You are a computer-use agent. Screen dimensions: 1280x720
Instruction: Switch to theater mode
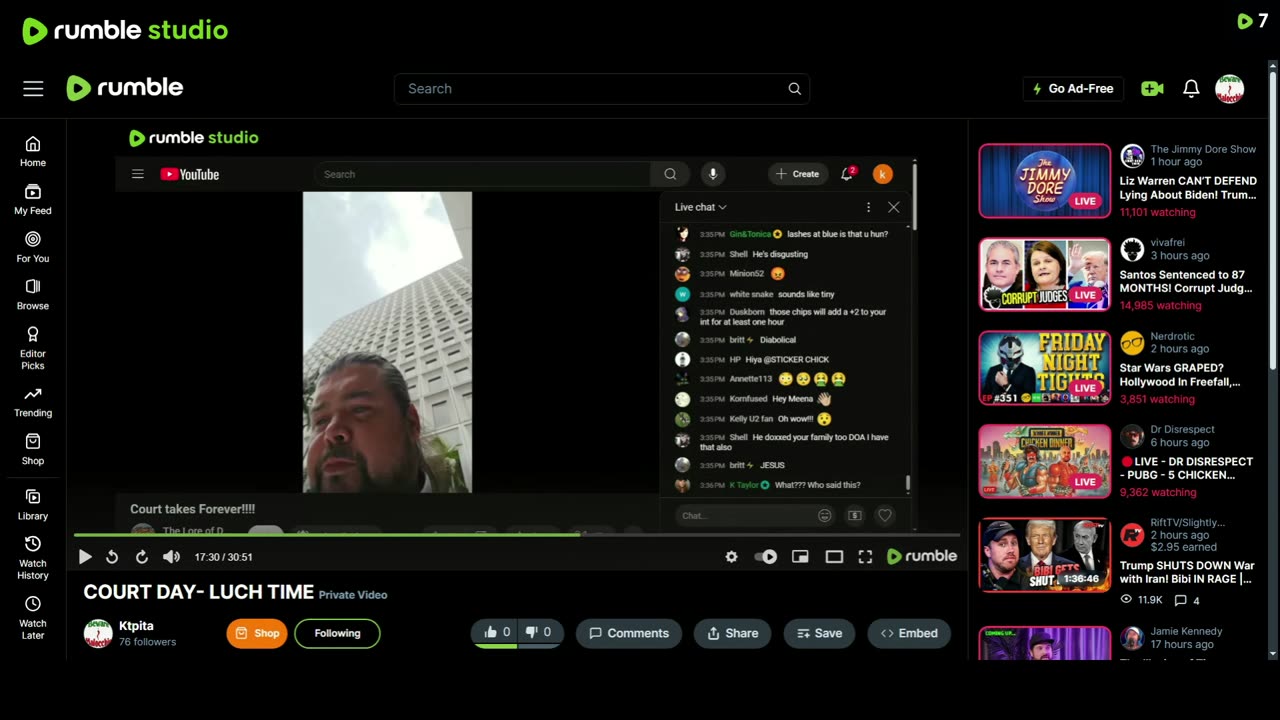click(x=834, y=557)
